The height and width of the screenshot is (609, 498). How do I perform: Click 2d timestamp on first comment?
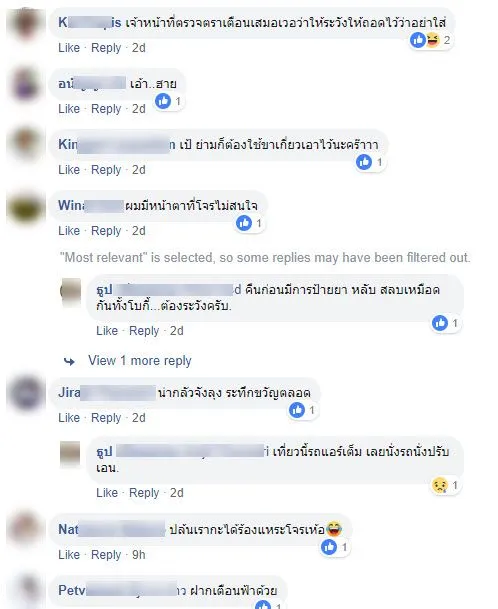tap(139, 48)
